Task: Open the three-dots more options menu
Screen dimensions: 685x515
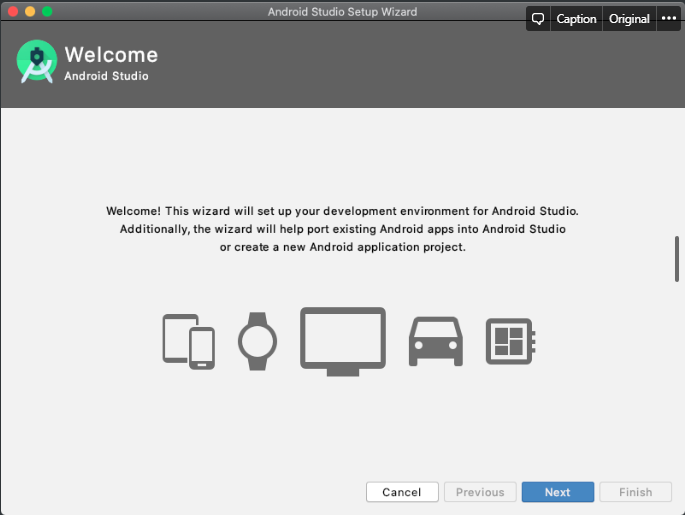Action: tap(668, 19)
